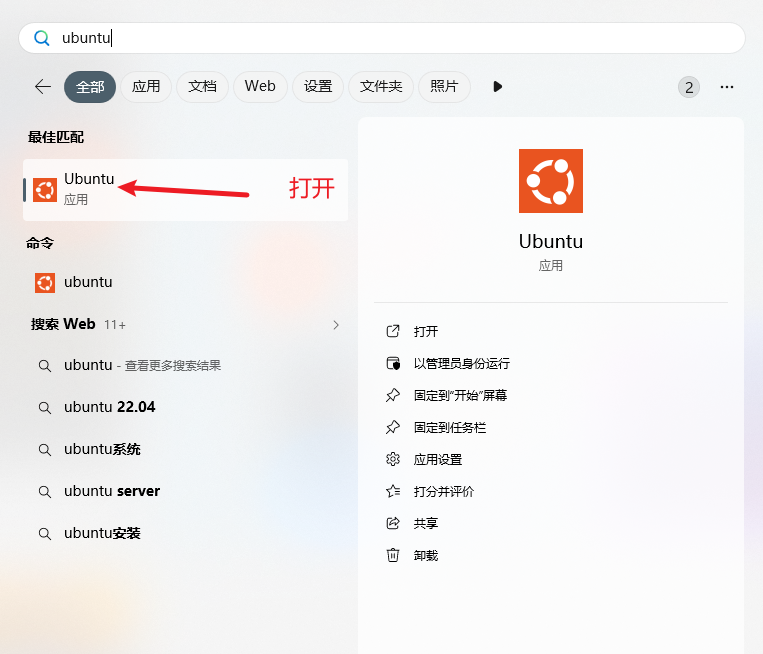This screenshot has height=654, width=763.
Task: Run the ubuntu command result
Action: (185, 282)
